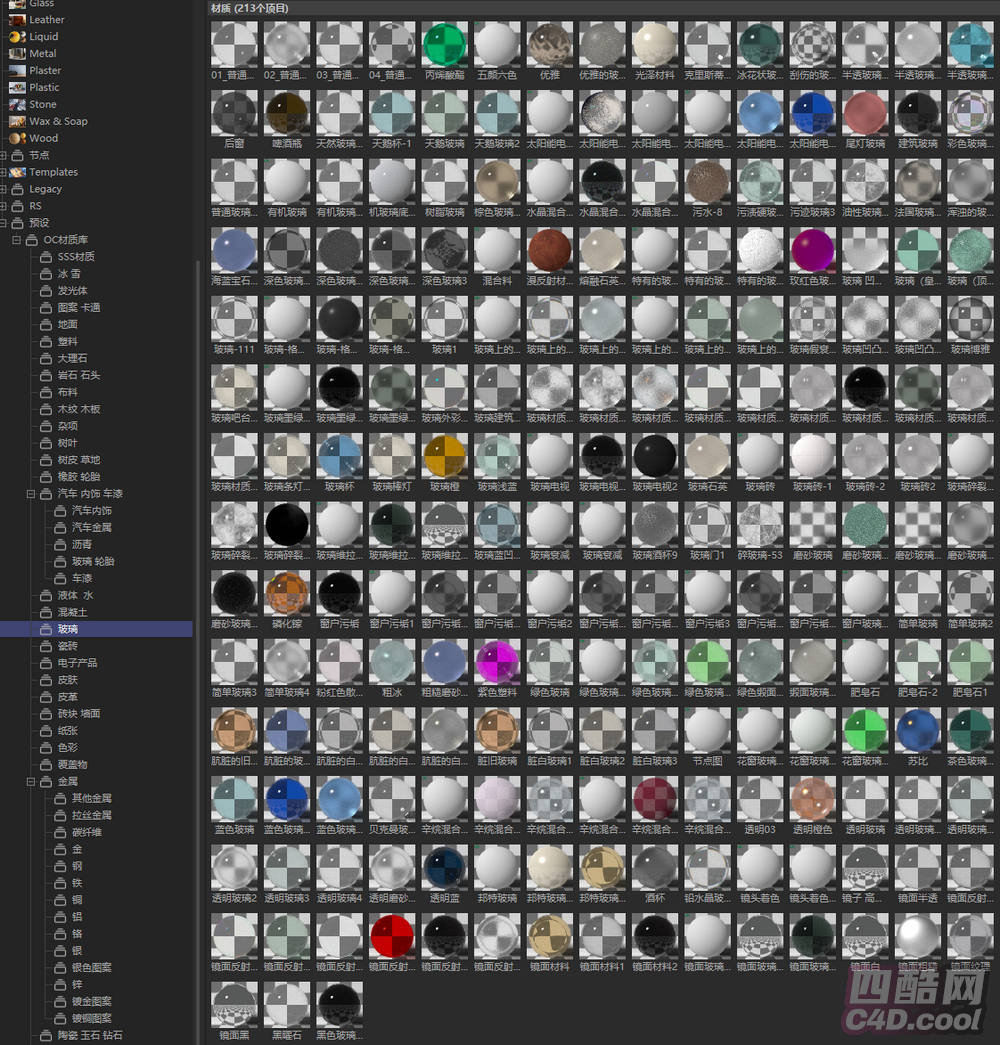This screenshot has width=1000, height=1045.
Task: Click the Liquid category icon
Action: (x=17, y=37)
